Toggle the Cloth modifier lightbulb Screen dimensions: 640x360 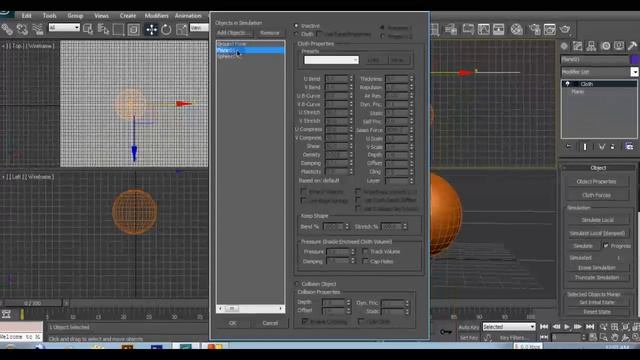click(567, 84)
